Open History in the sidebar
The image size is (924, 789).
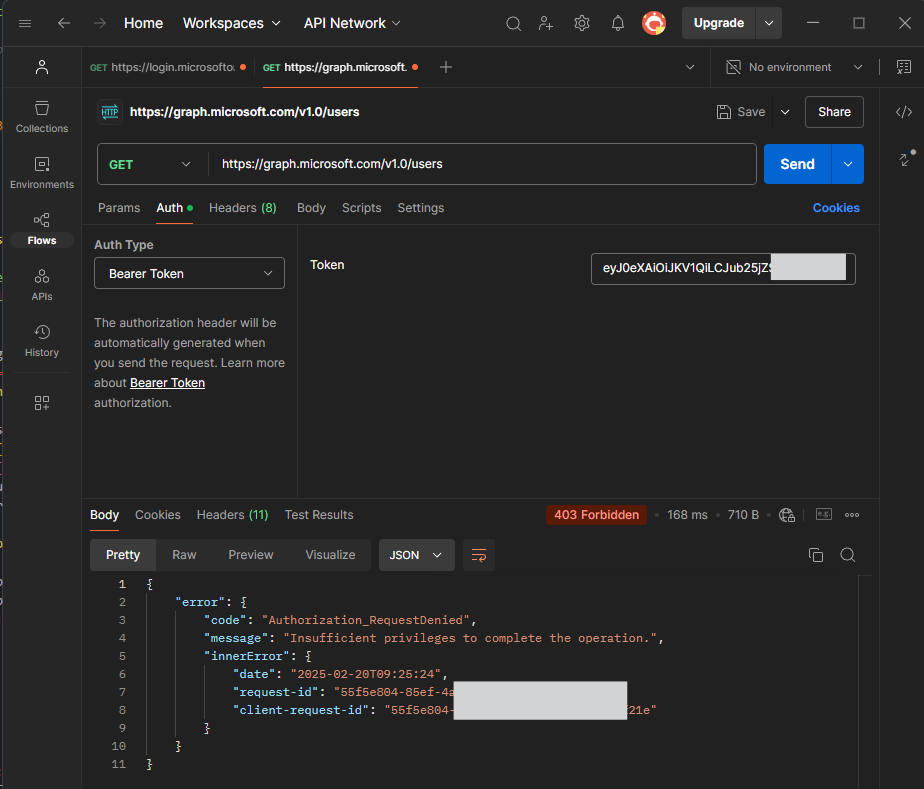[42, 341]
